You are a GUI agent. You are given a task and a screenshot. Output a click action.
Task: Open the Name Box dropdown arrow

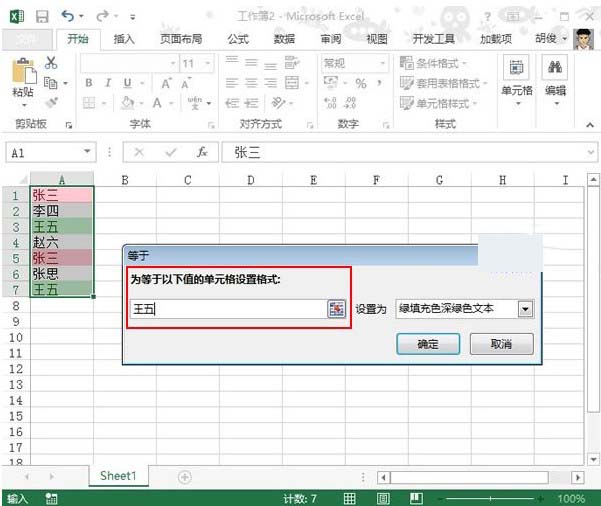tap(87, 152)
